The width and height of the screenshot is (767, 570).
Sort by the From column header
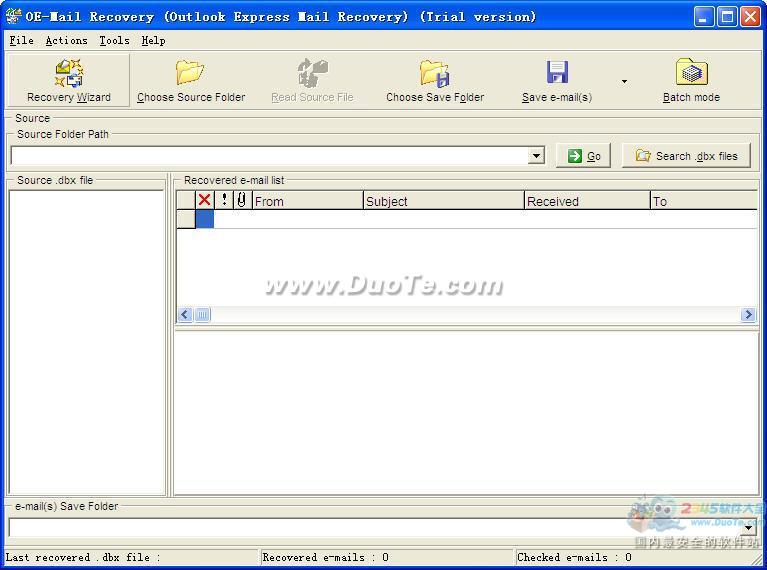pyautogui.click(x=308, y=201)
